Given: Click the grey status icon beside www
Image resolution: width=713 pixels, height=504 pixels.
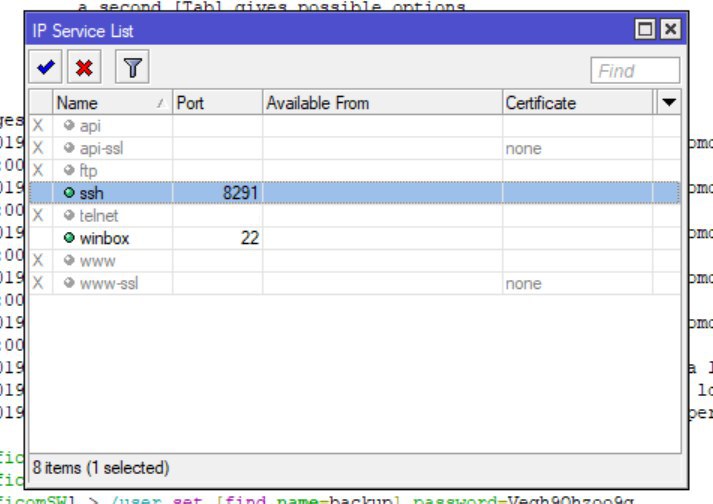Looking at the screenshot, I should [x=69, y=260].
